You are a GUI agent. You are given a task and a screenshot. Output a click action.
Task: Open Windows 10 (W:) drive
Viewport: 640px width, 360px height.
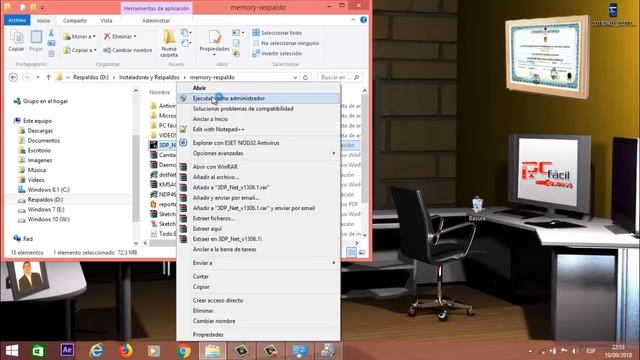click(x=44, y=219)
